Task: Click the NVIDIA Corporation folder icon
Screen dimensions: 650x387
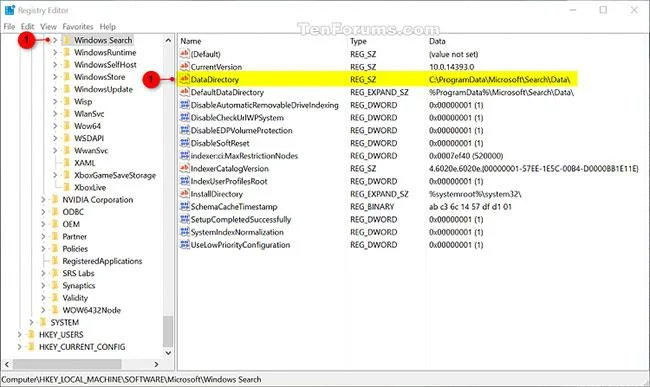Action: coord(55,199)
